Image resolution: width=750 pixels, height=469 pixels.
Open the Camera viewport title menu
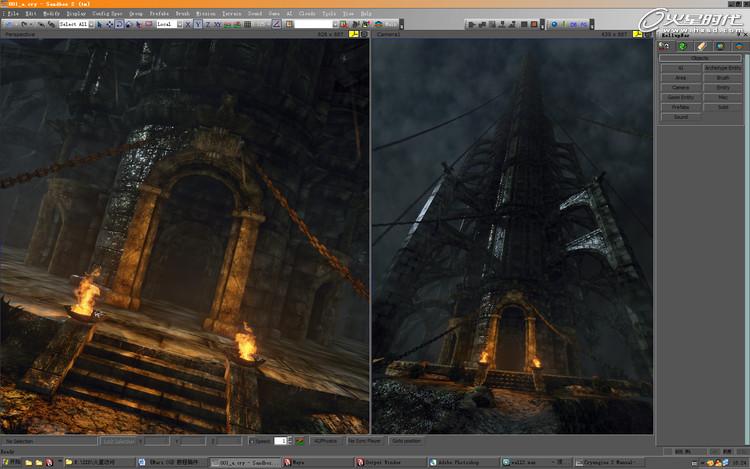388,34
